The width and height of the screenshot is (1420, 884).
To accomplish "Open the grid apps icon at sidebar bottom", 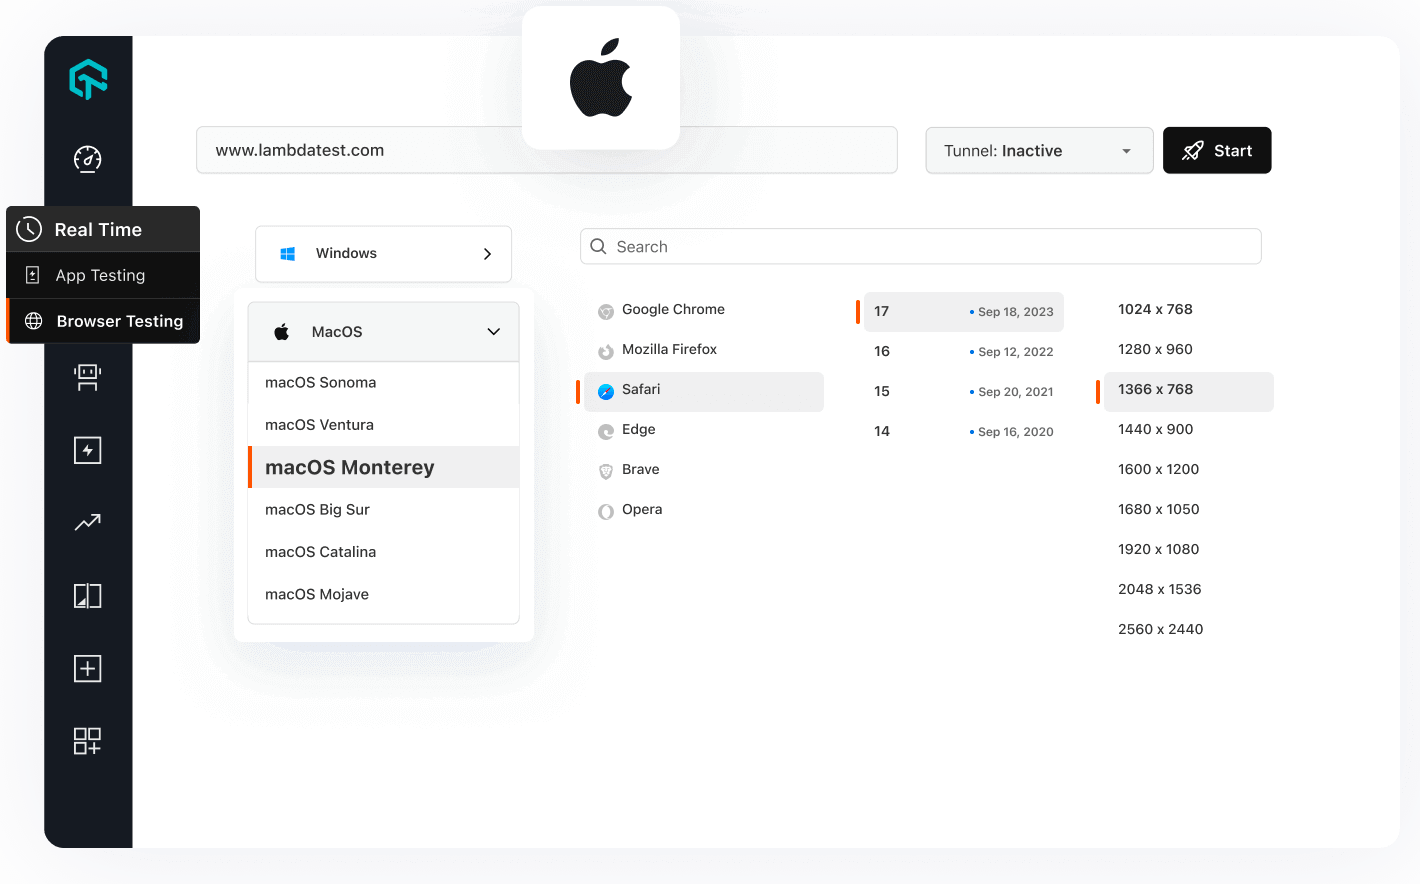I will 87,741.
